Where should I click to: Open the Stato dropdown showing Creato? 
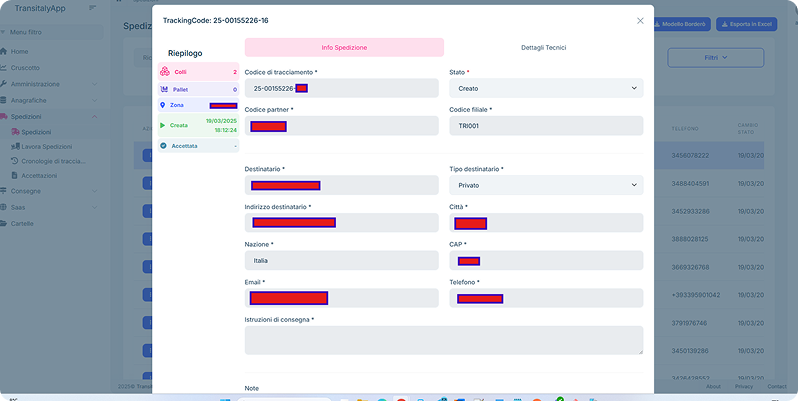point(545,88)
